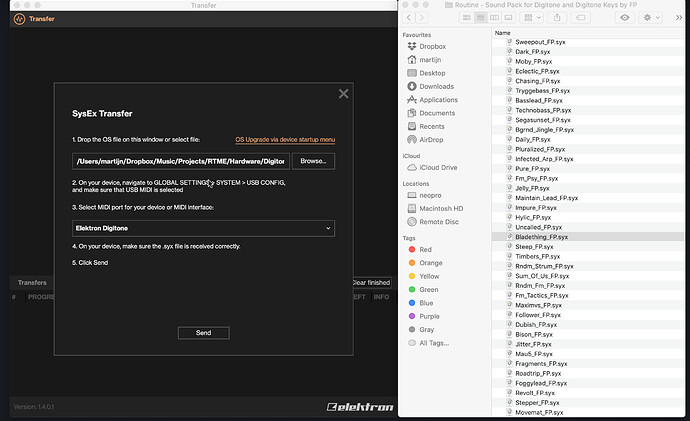Open Finder group-by options dropdown
Image resolution: width=690 pixels, height=421 pixels.
click(532, 18)
